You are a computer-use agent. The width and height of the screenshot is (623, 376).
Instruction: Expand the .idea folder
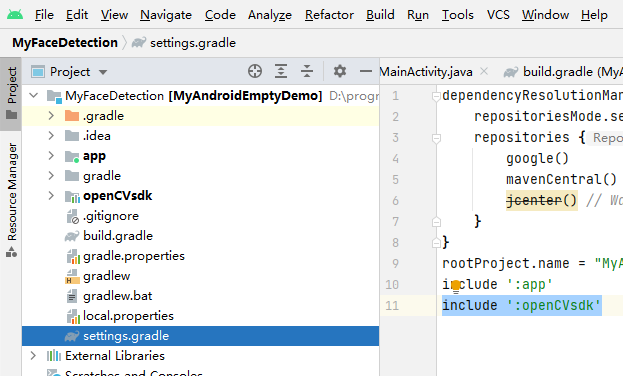(x=51, y=136)
